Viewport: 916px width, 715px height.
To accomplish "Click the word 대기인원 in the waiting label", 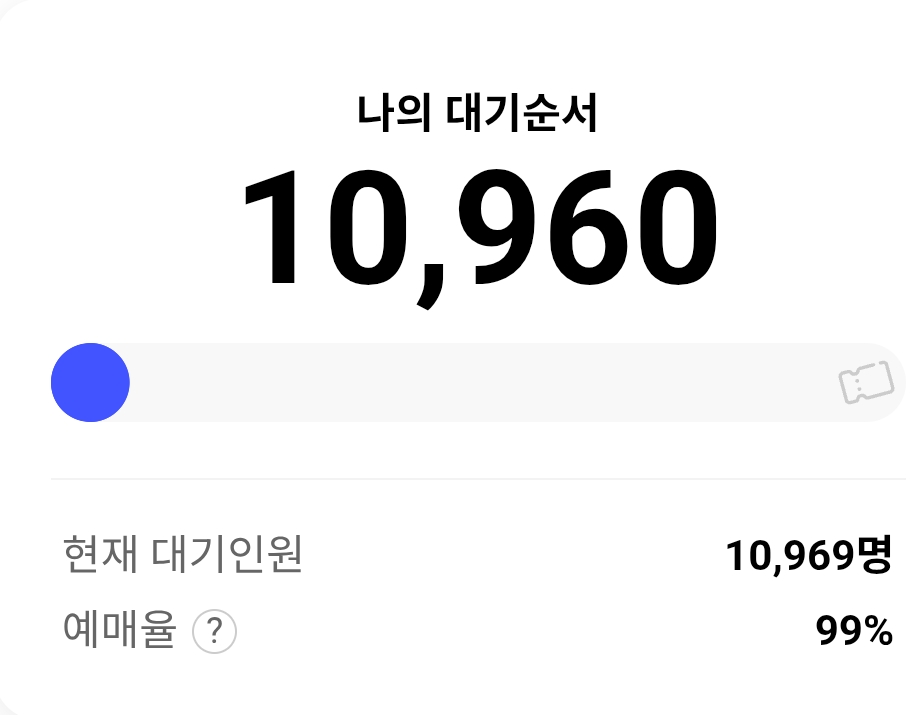I will click(x=227, y=554).
